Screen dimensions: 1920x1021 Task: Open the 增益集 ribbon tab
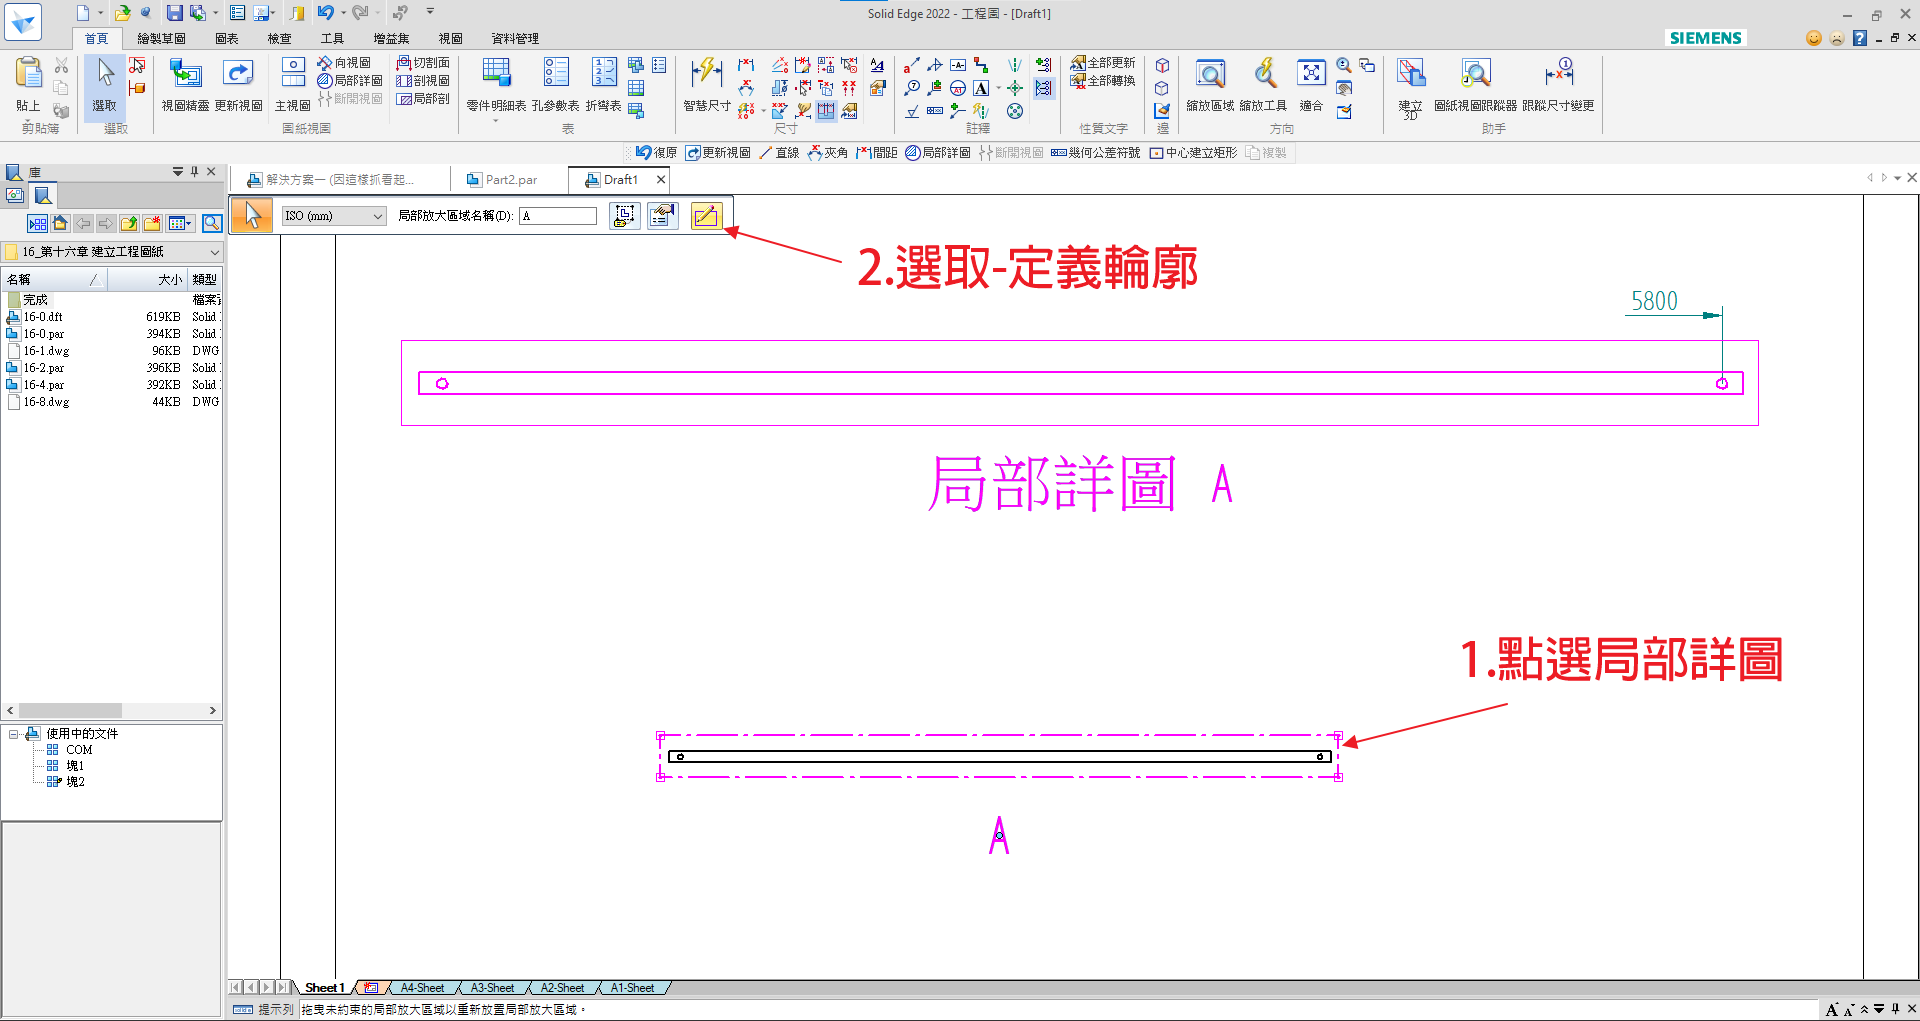coord(392,39)
